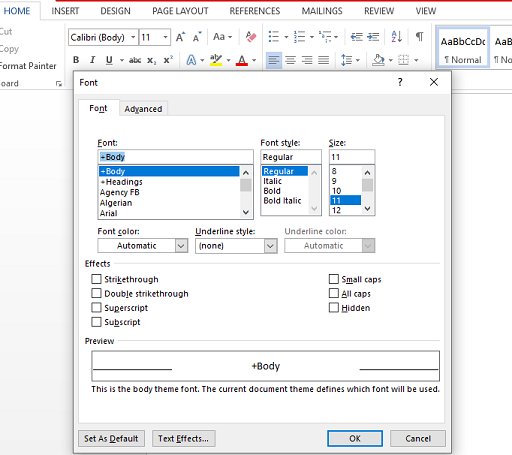Click OK button in Font dialog

click(x=355, y=438)
